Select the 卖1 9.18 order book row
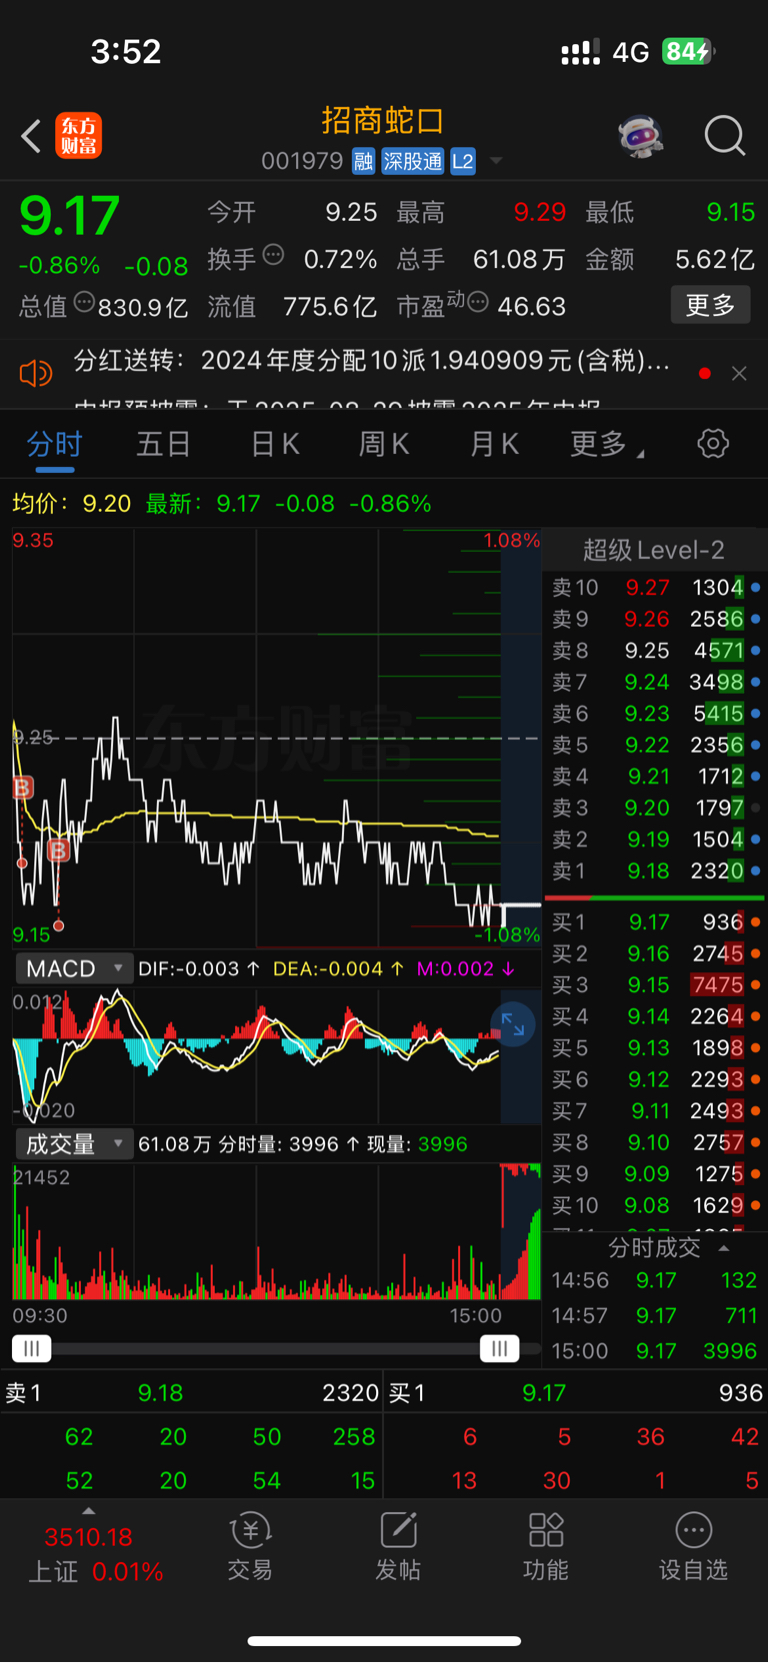The image size is (768, 1663). (x=655, y=871)
